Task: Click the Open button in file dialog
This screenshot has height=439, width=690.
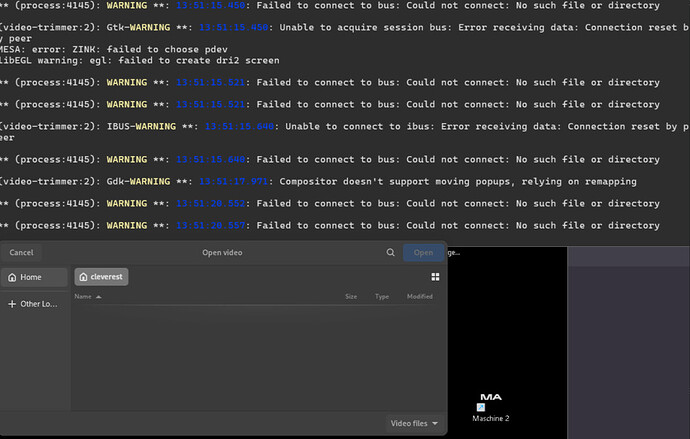Action: [423, 252]
